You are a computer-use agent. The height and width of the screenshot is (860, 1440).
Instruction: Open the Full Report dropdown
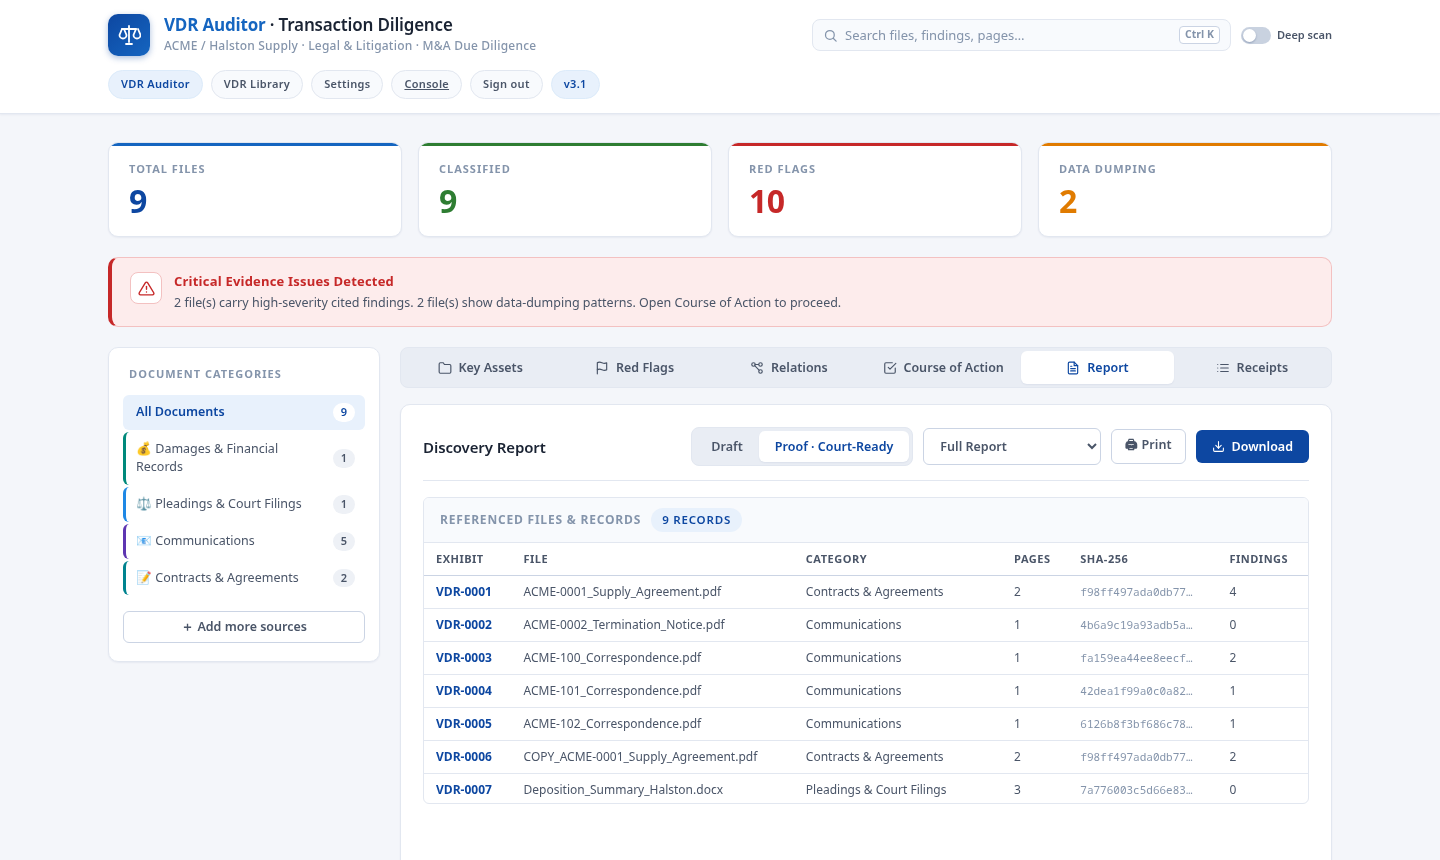[1012, 447]
